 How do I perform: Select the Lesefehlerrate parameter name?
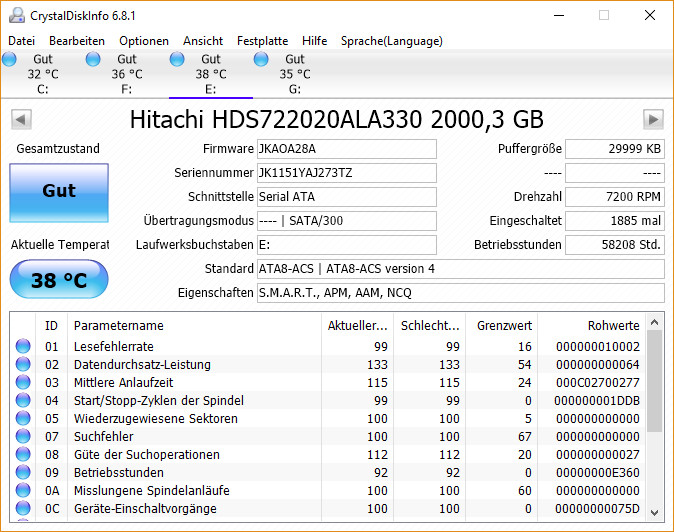[113, 346]
